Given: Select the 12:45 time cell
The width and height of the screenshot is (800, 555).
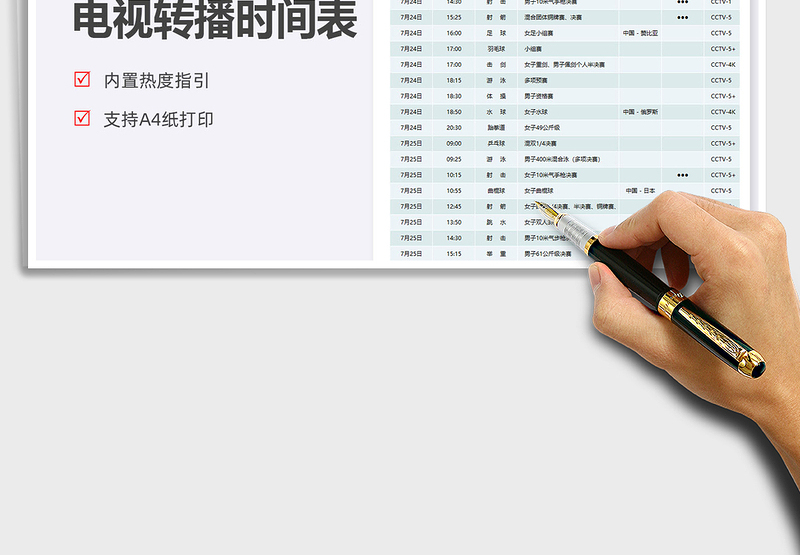Looking at the screenshot, I should [454, 207].
